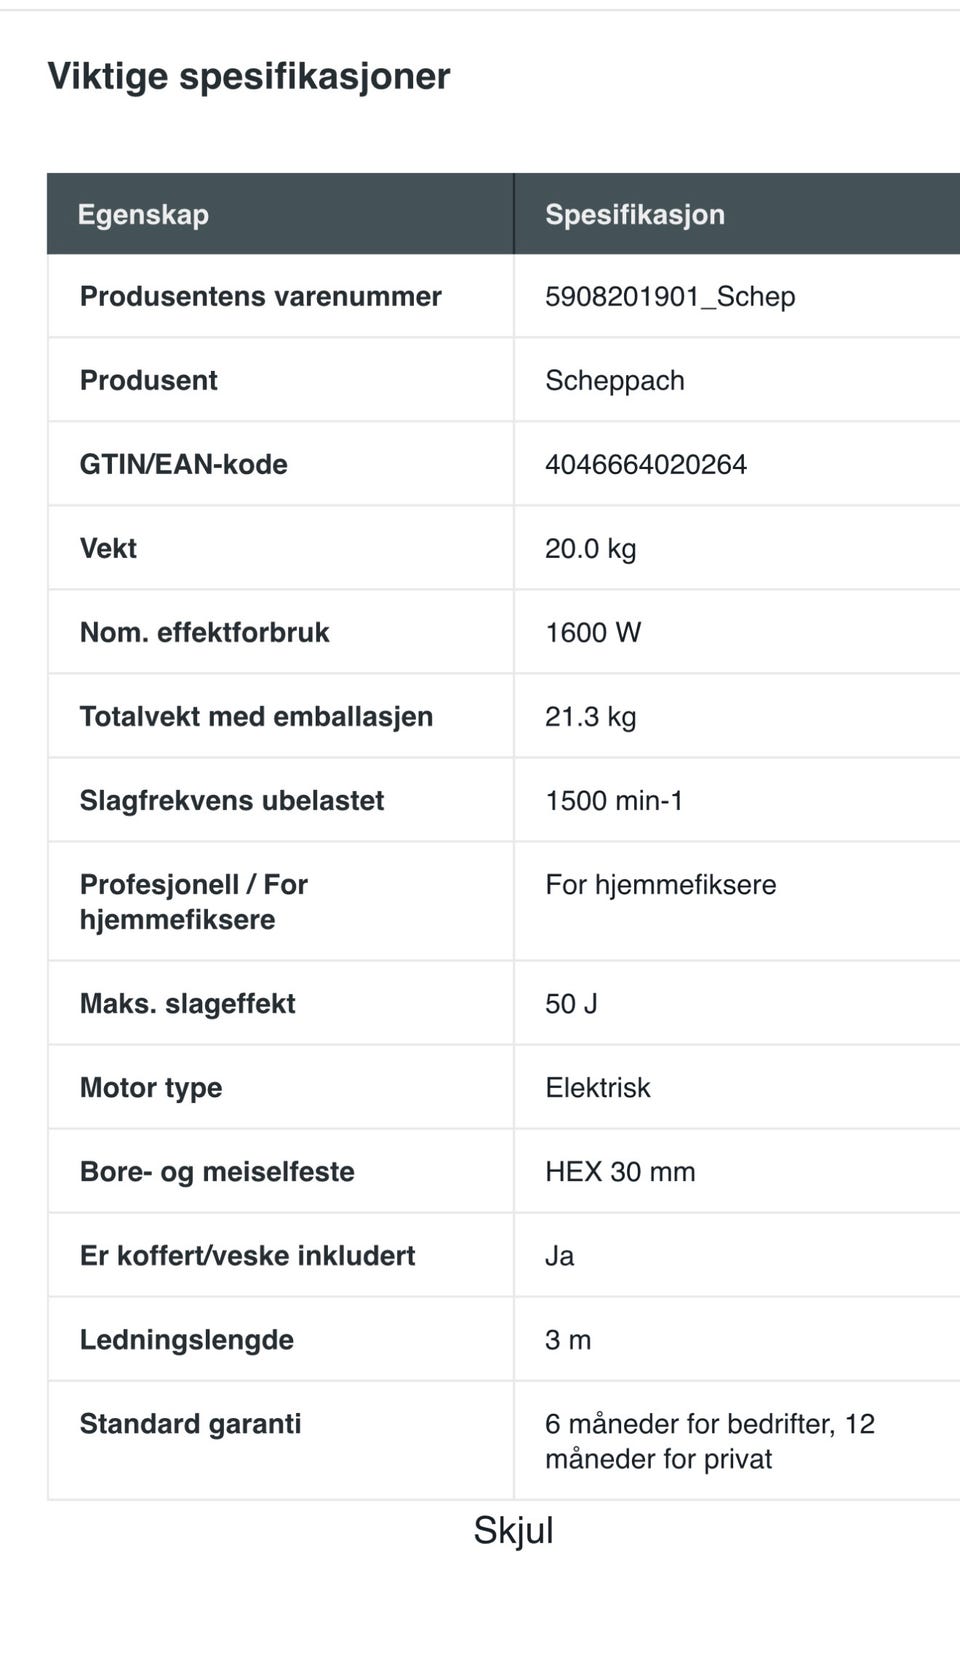This screenshot has height=1658, width=960.
Task: Click the Scheppach manufacturer value
Action: tap(614, 380)
